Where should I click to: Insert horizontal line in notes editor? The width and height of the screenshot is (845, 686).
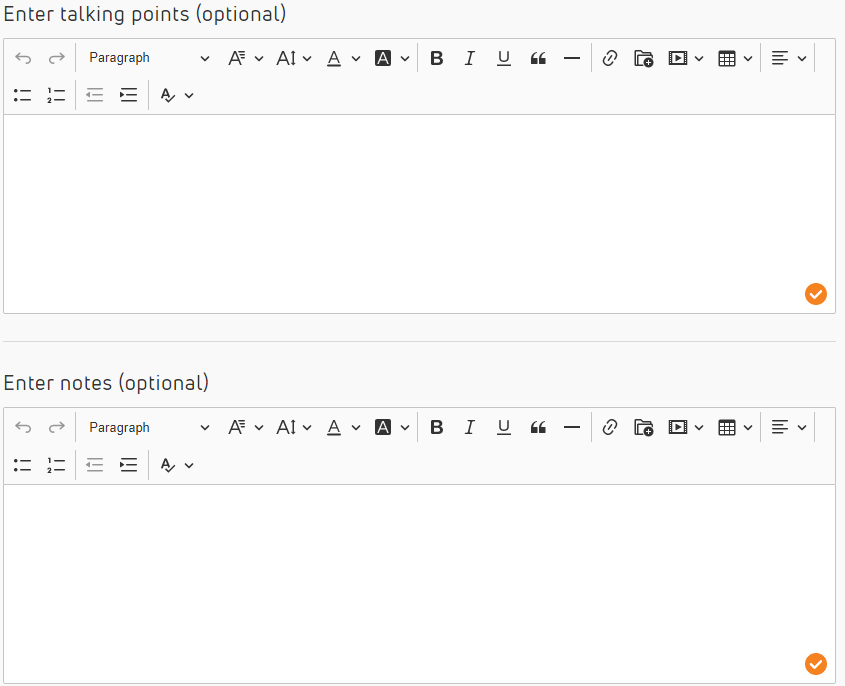572,427
